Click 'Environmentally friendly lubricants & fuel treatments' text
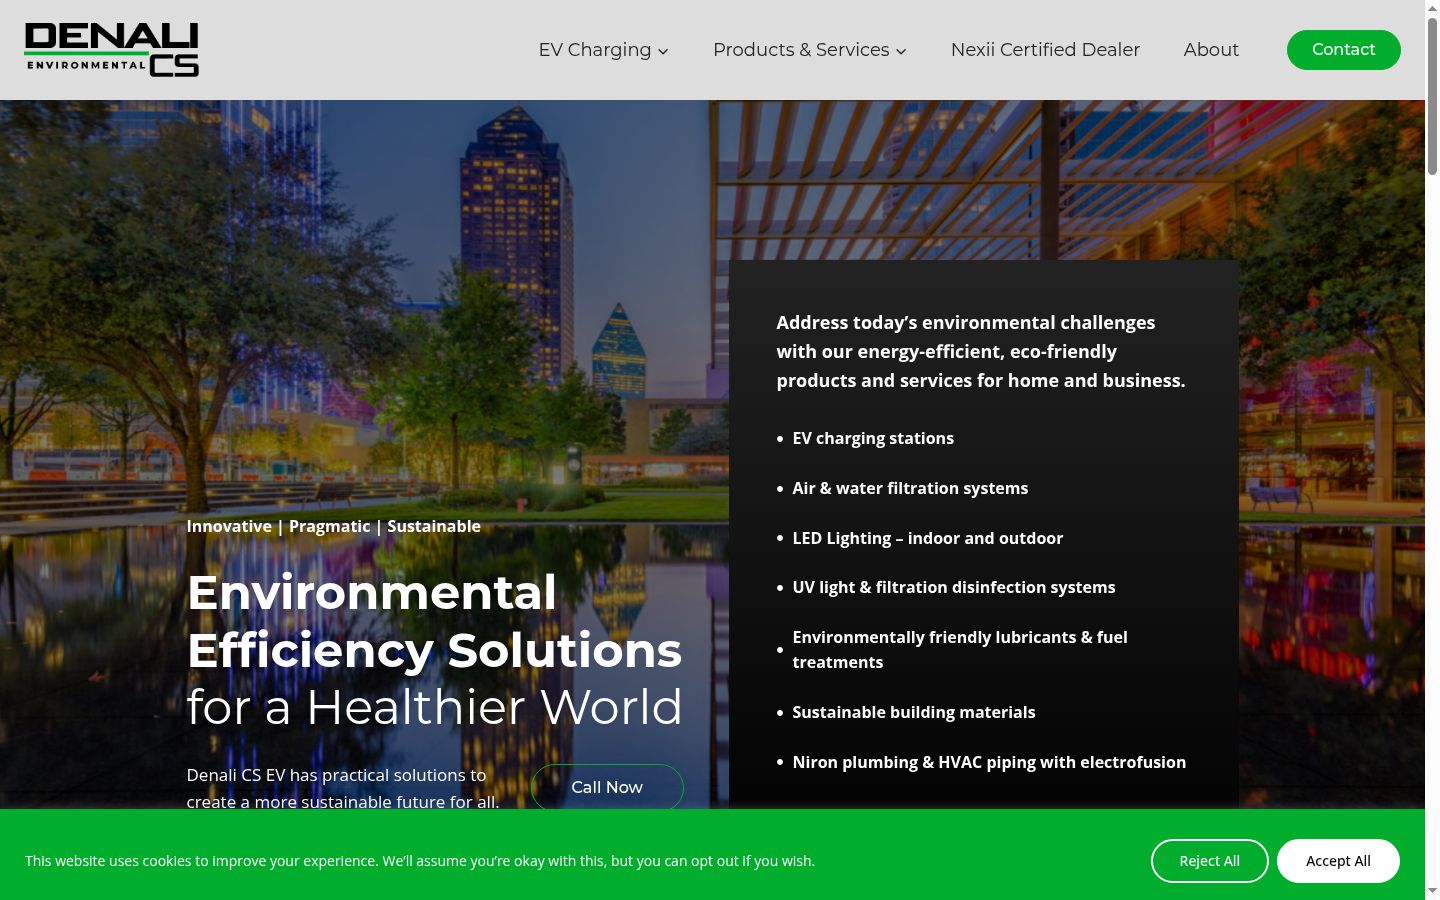The image size is (1440, 900). click(x=960, y=650)
